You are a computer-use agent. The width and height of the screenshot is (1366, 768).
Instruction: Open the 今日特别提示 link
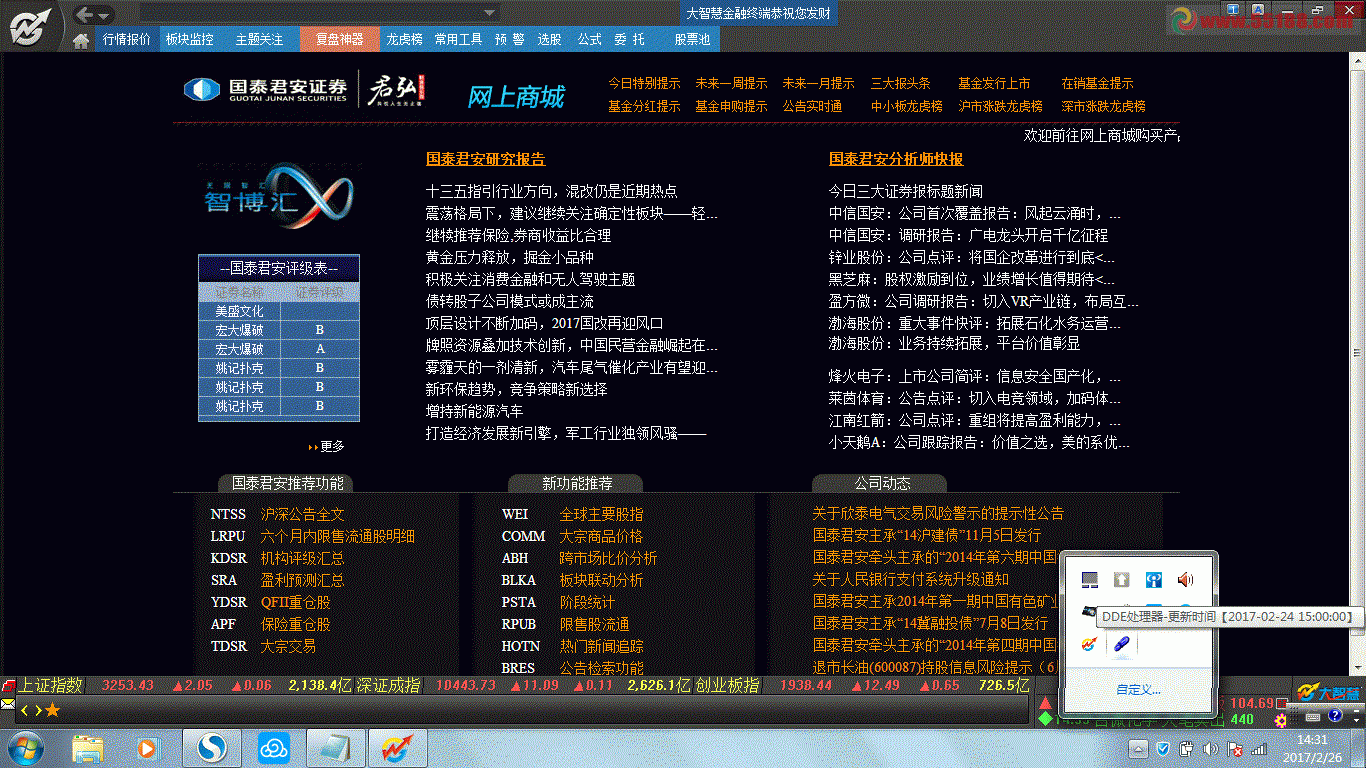(x=644, y=83)
